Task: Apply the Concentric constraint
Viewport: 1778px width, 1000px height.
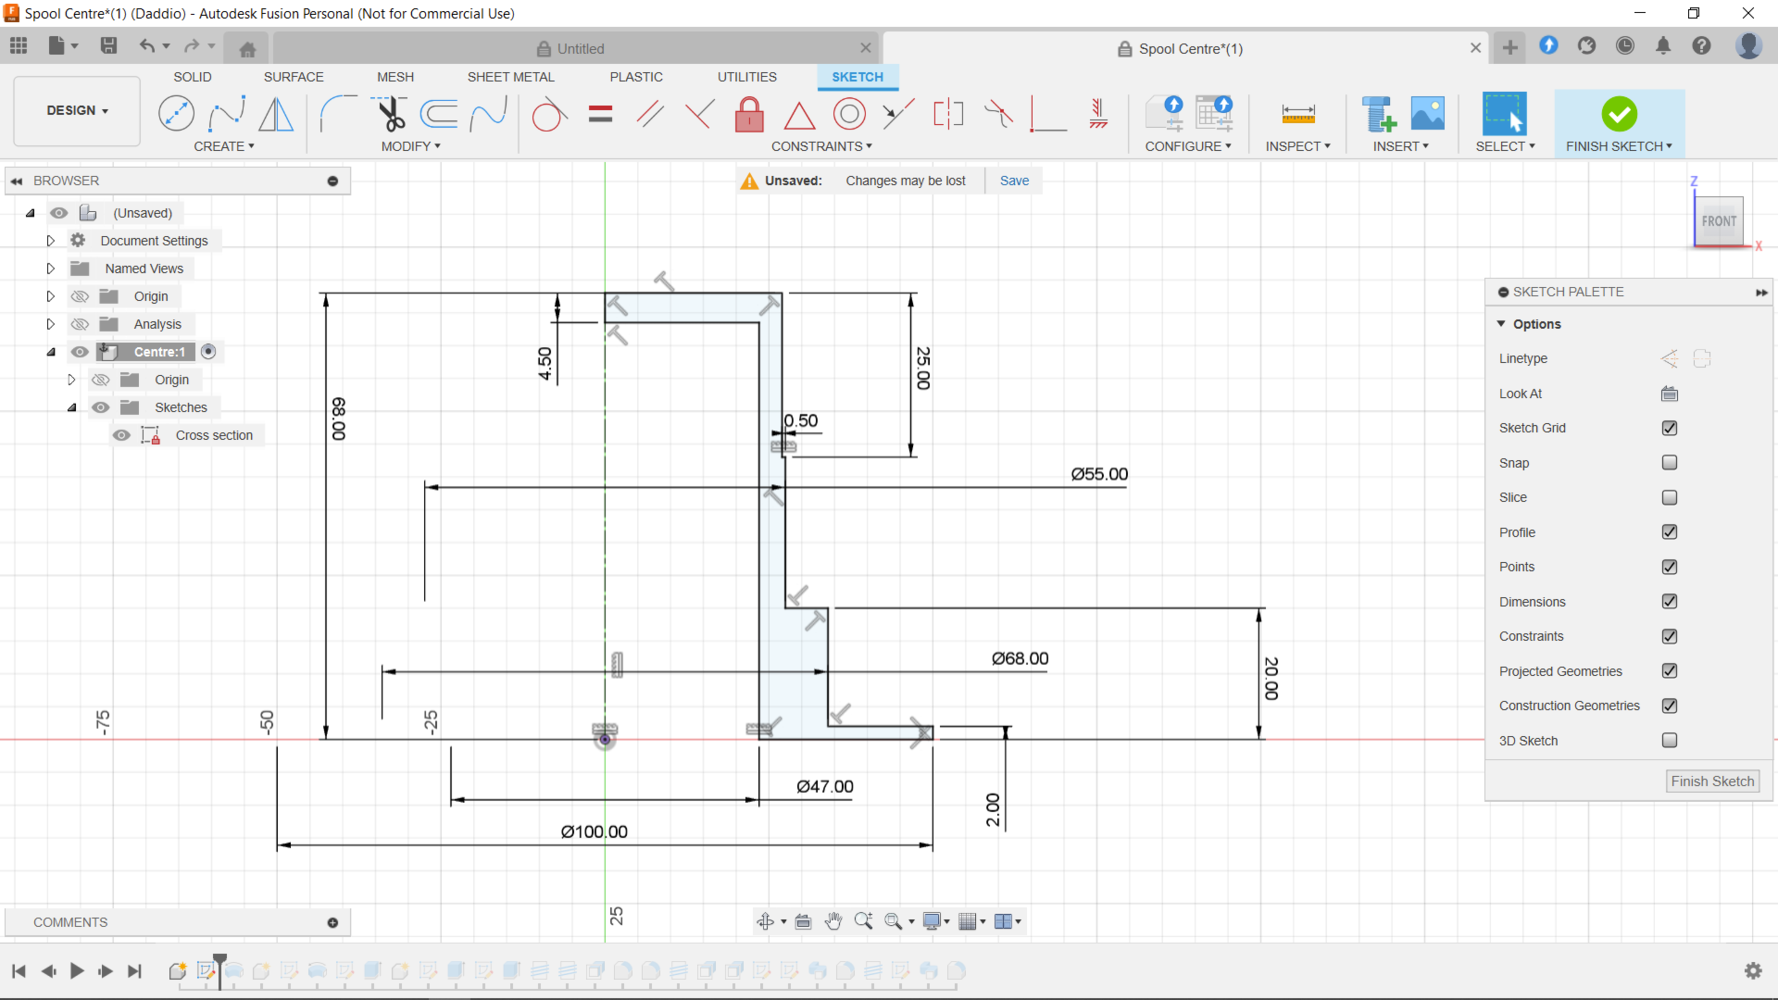Action: pos(849,114)
